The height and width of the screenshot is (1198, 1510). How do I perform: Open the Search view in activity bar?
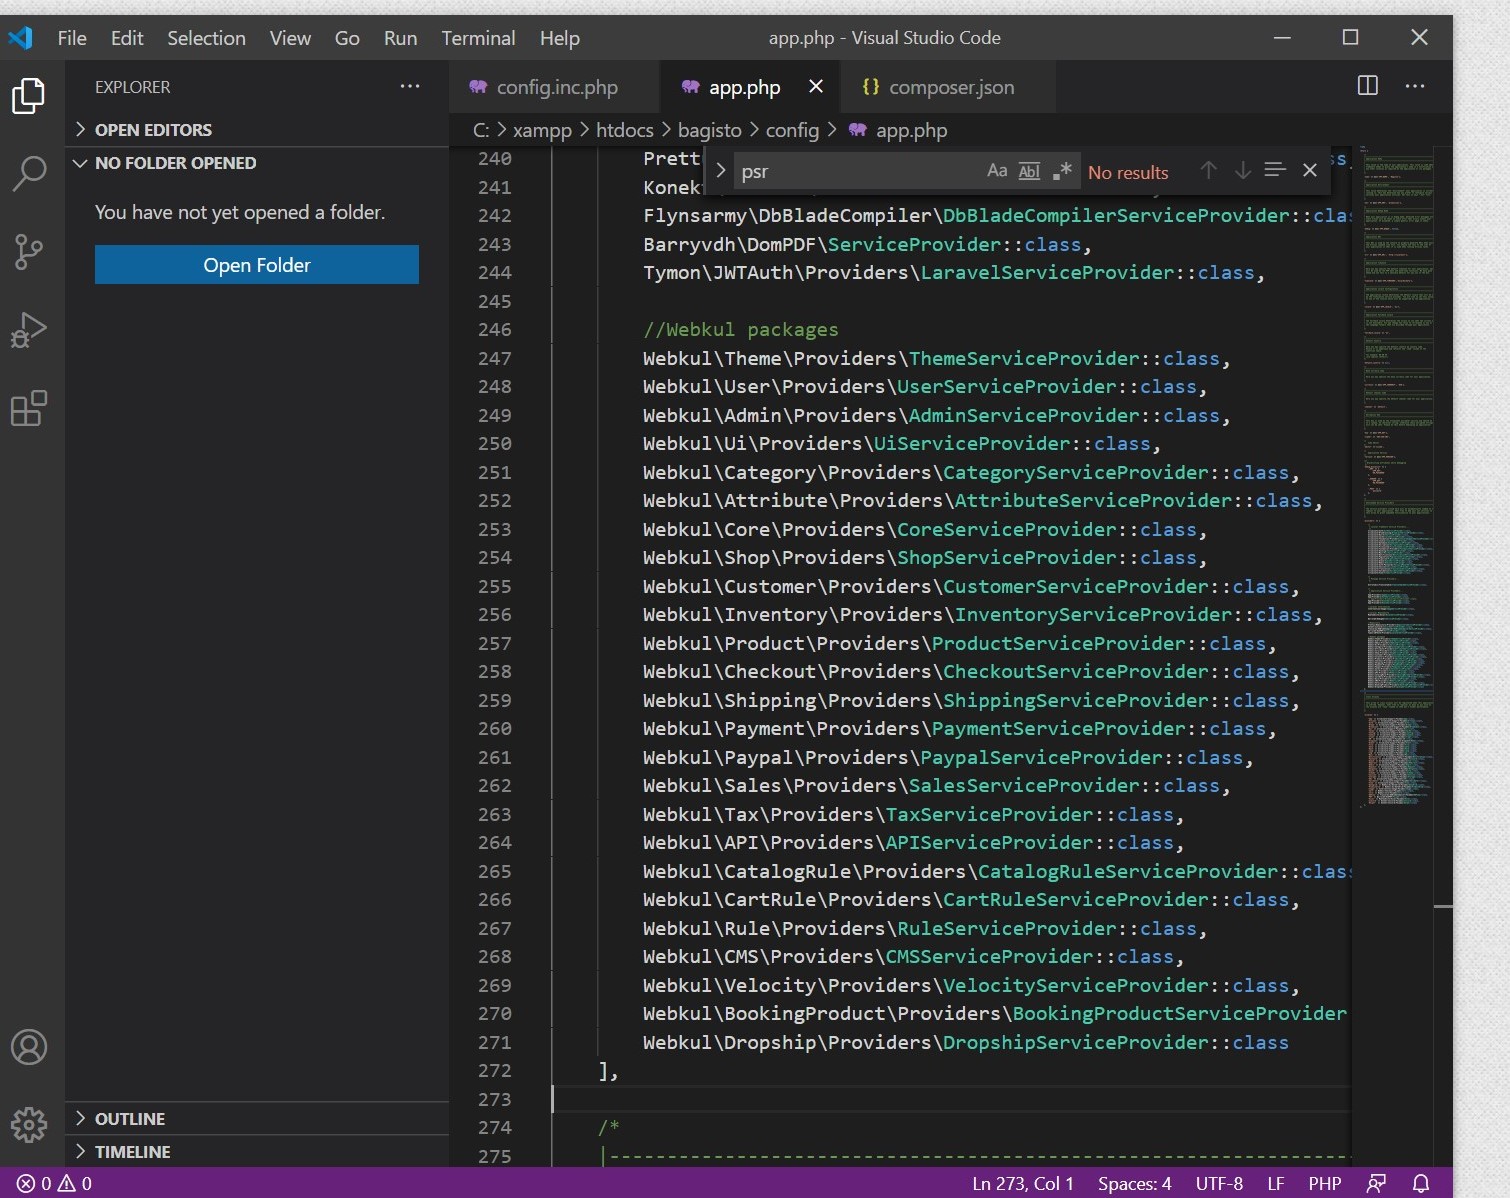point(29,173)
